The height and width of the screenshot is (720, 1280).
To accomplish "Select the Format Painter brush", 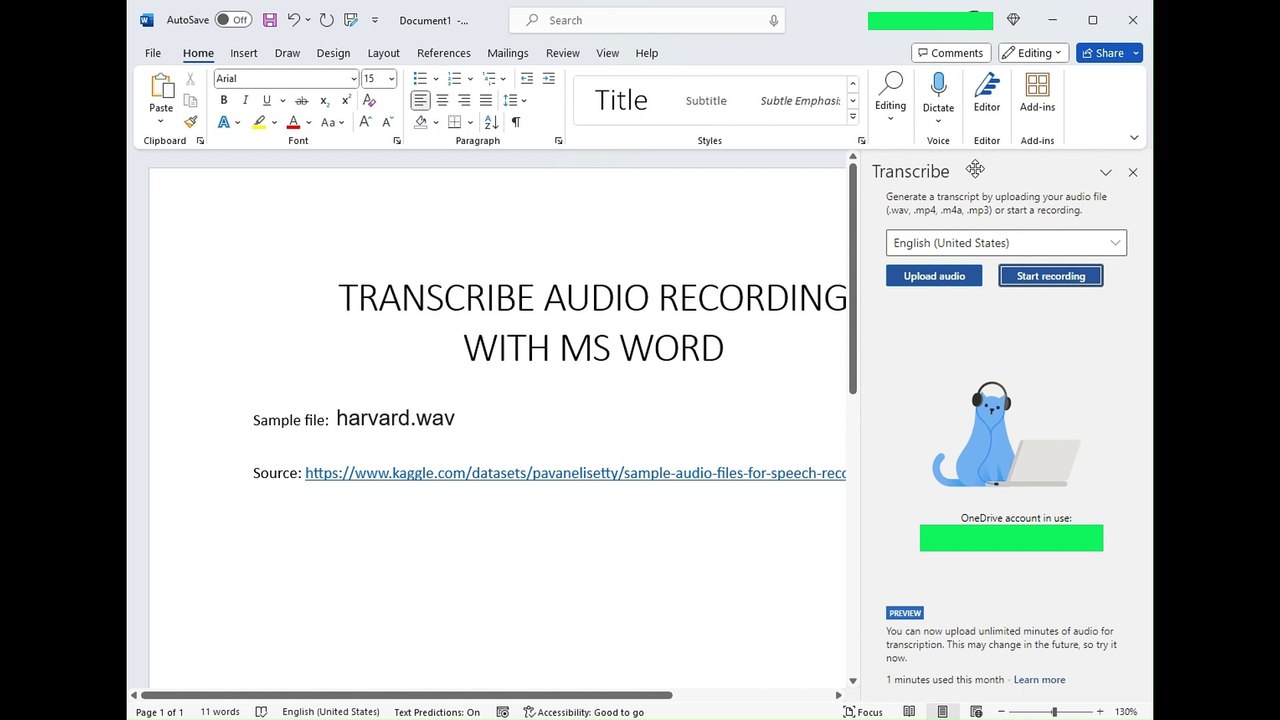I will tap(190, 122).
